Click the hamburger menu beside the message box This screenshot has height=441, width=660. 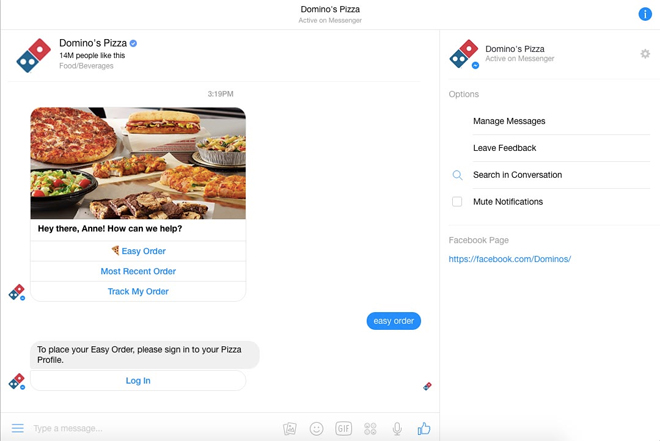click(18, 428)
